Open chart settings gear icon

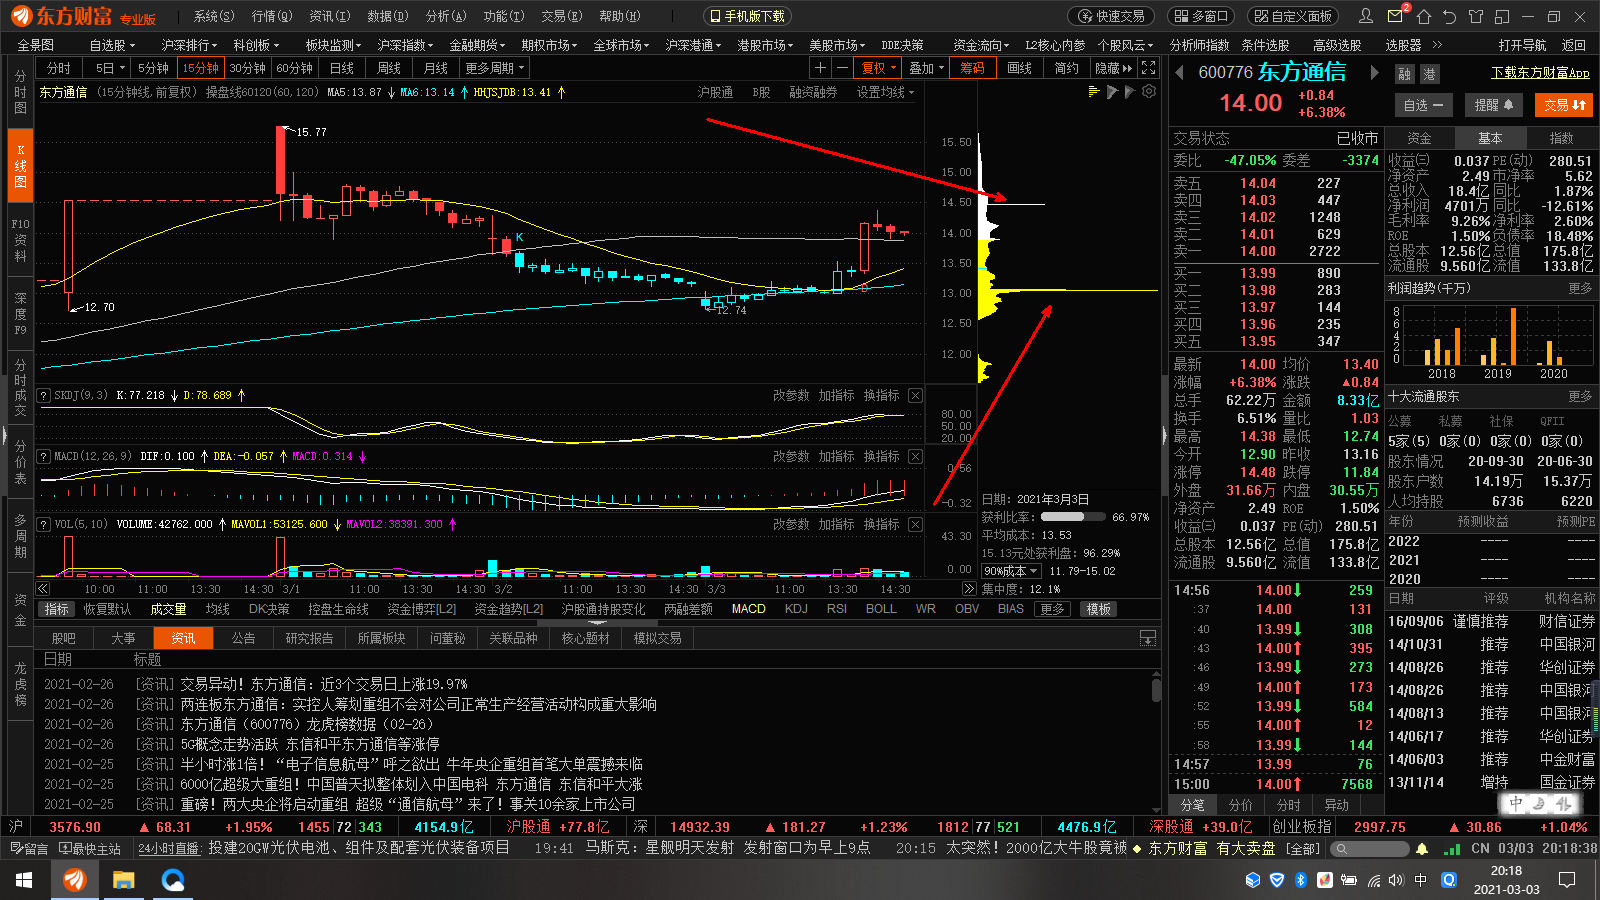1149,91
